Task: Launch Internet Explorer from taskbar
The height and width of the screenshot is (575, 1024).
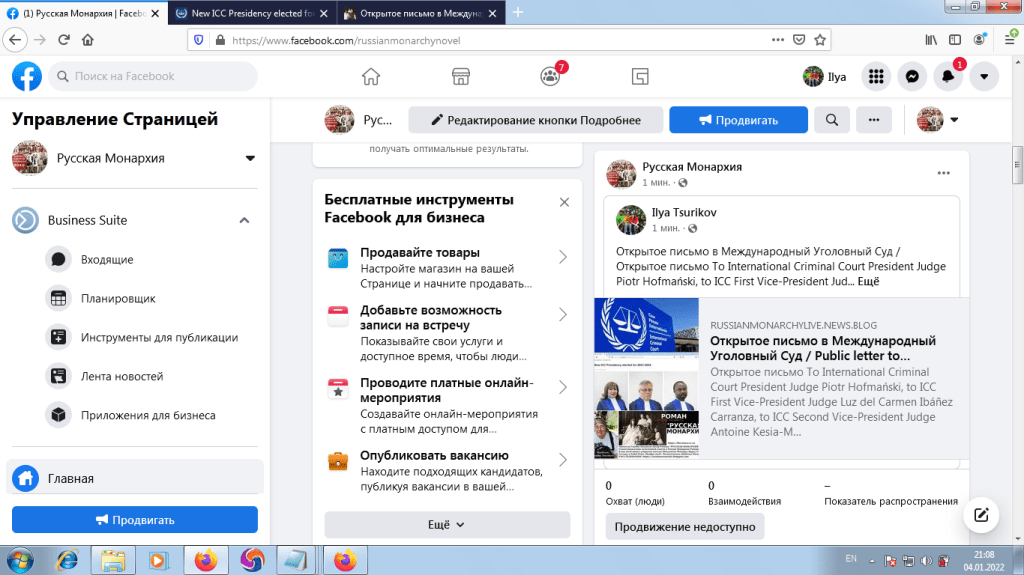Action: (67, 560)
